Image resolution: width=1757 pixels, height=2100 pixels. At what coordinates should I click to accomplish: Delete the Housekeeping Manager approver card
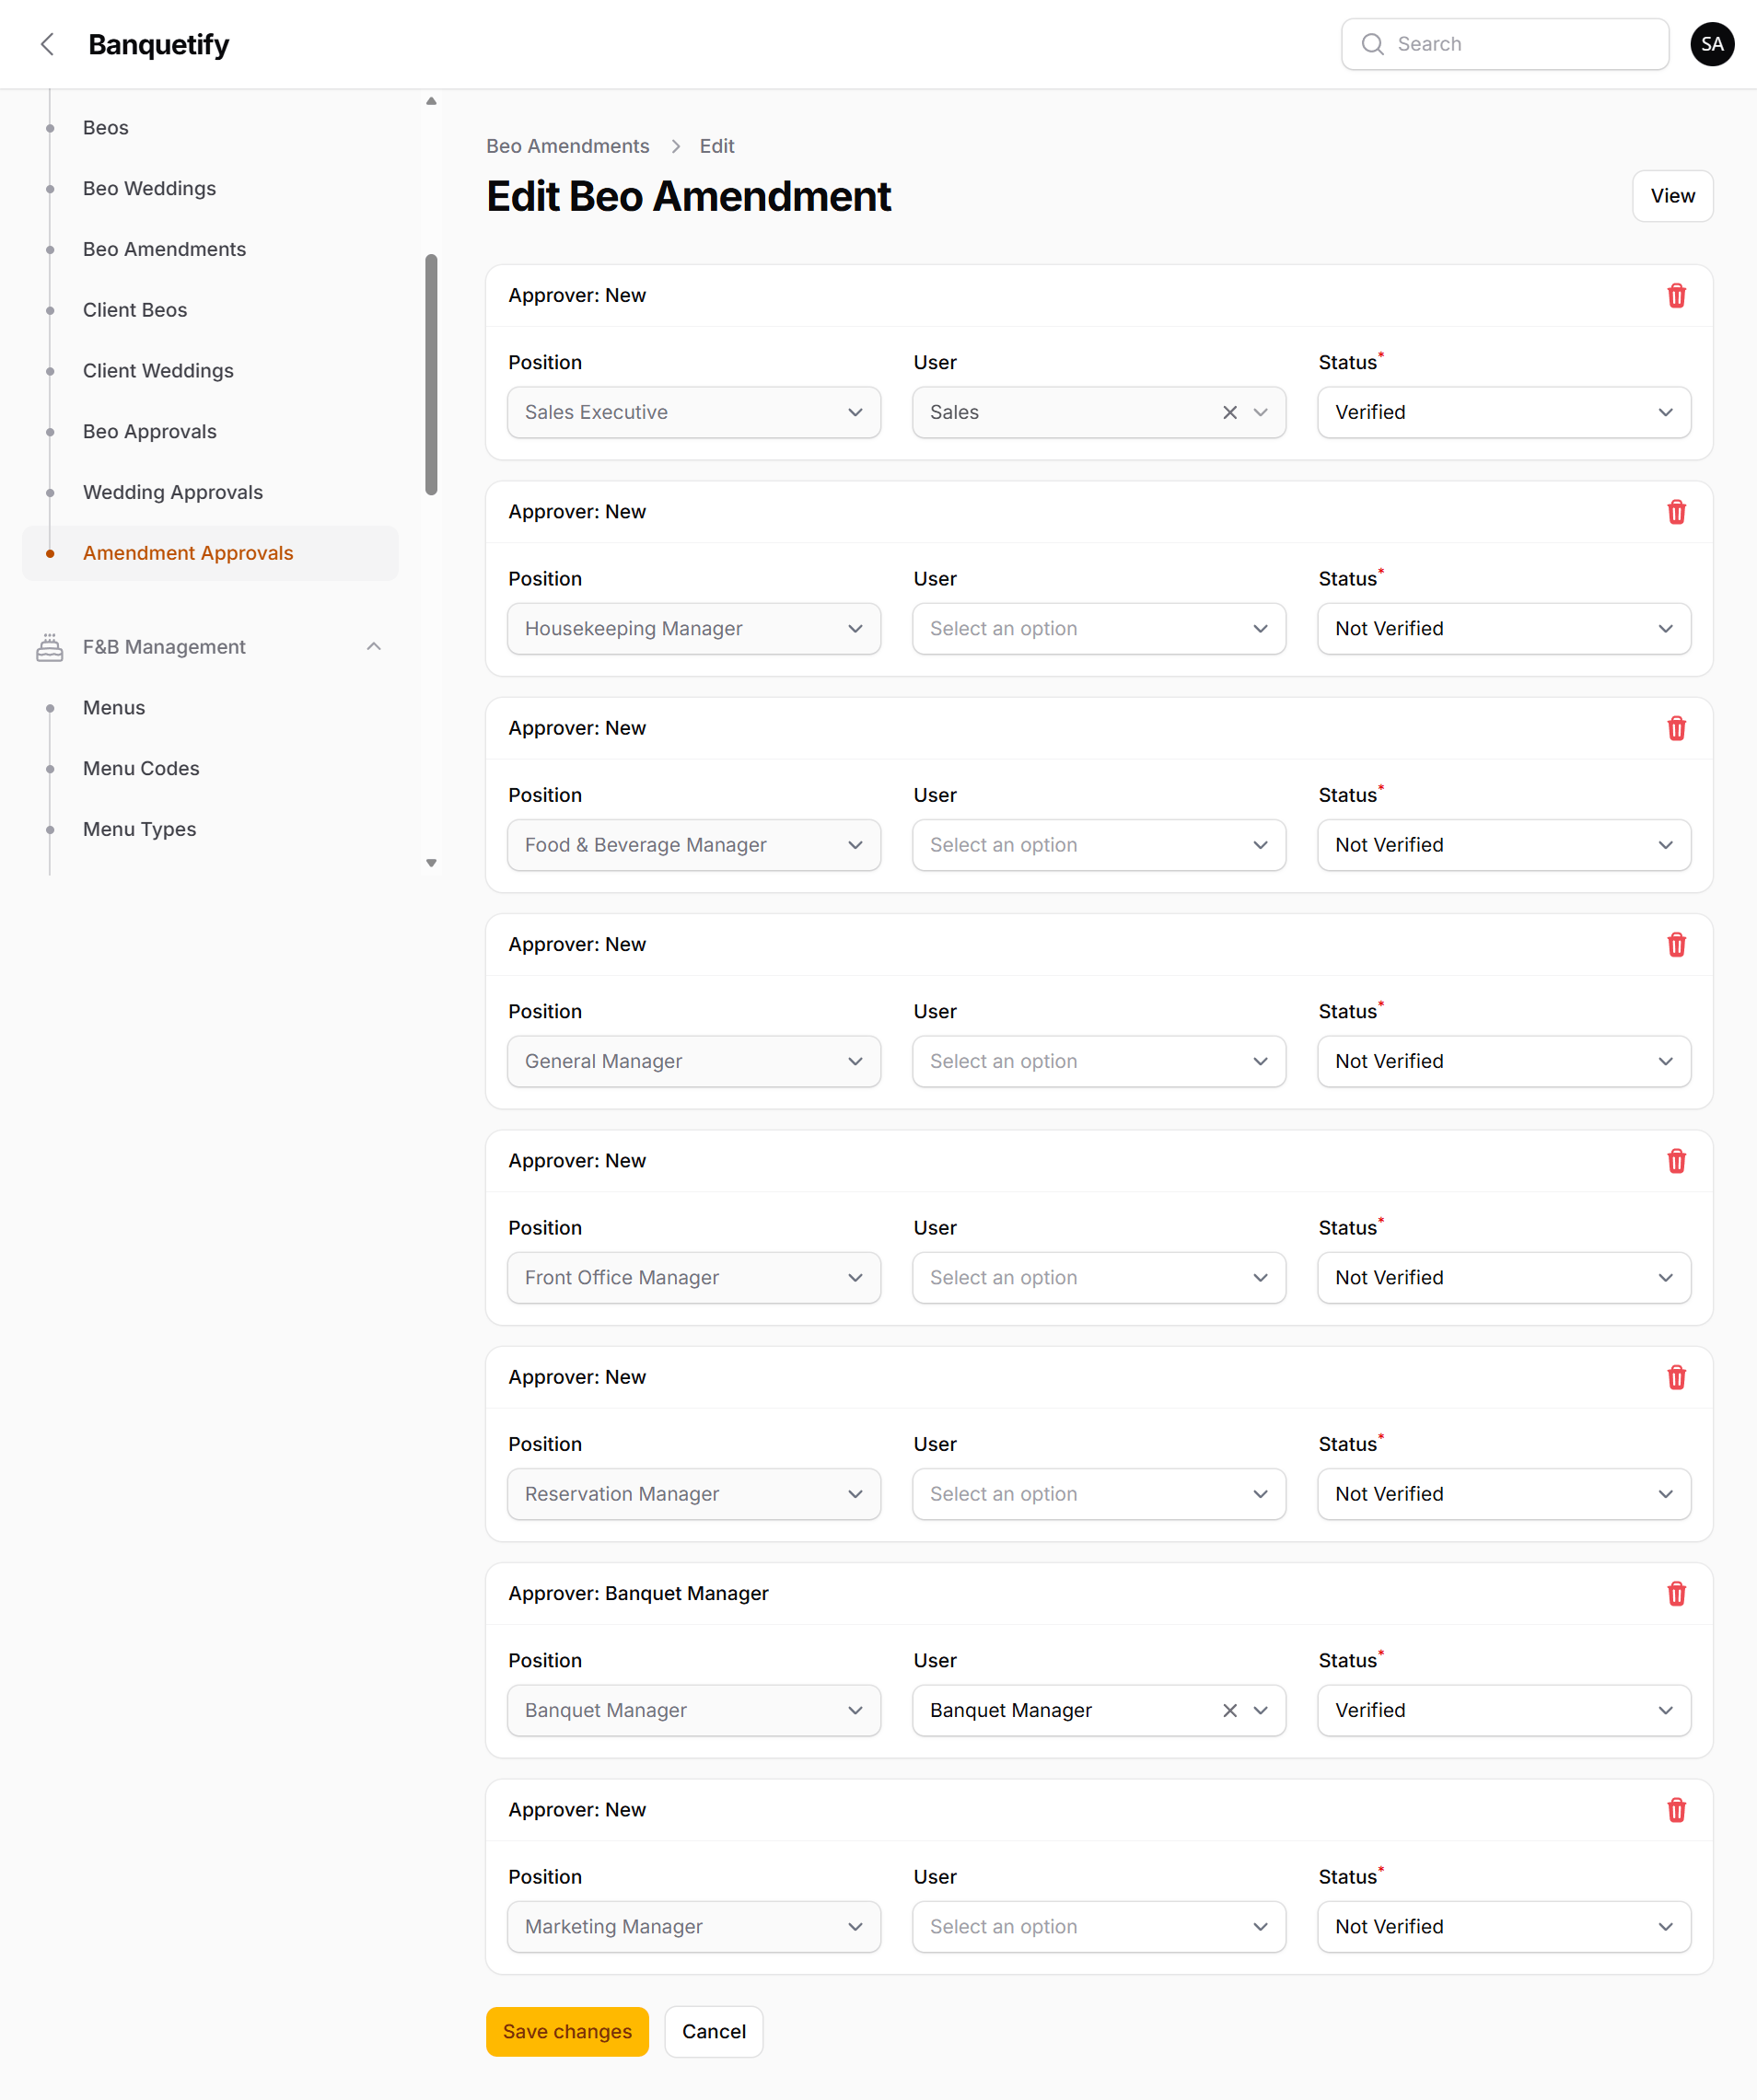[x=1676, y=512]
